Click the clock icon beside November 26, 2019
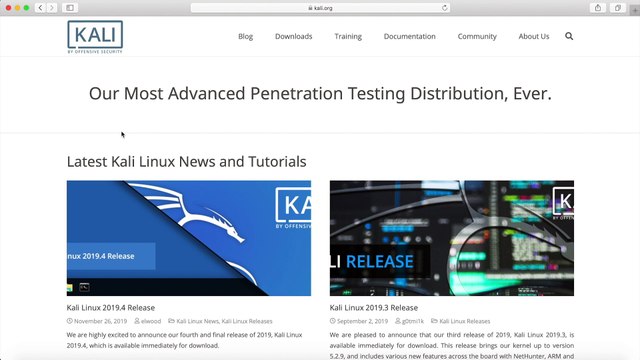 [70, 321]
